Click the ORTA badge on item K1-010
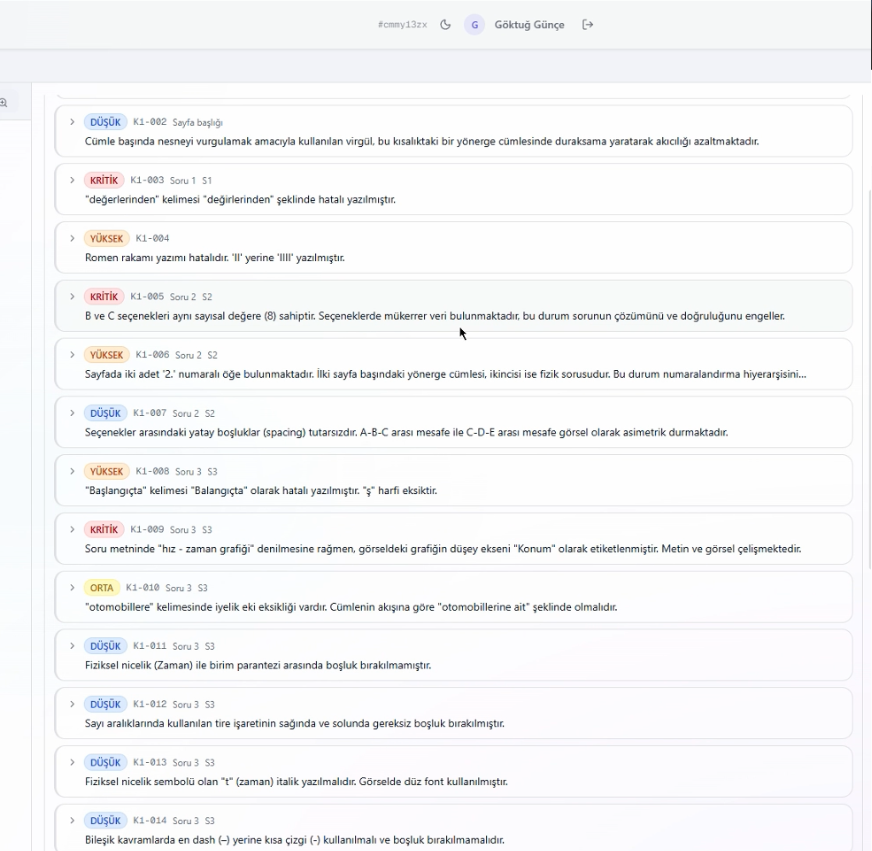 pyautogui.click(x=104, y=587)
